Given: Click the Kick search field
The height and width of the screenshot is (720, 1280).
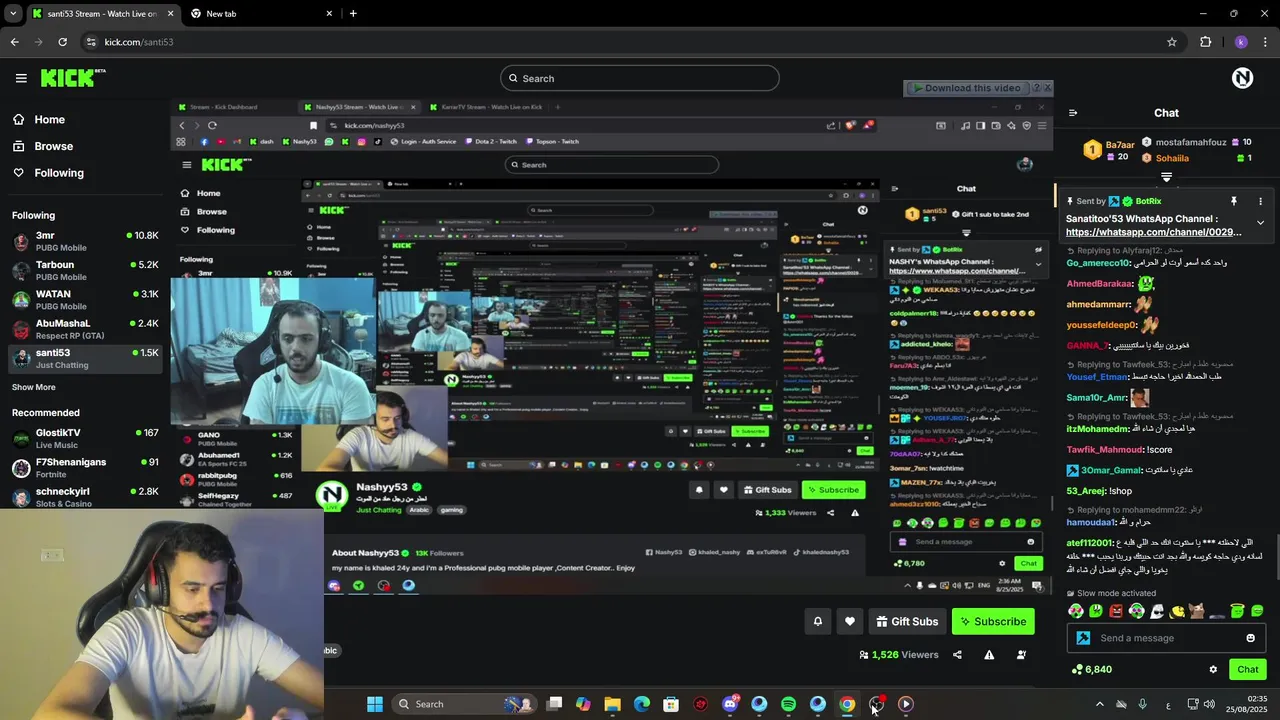Looking at the screenshot, I should 640,78.
